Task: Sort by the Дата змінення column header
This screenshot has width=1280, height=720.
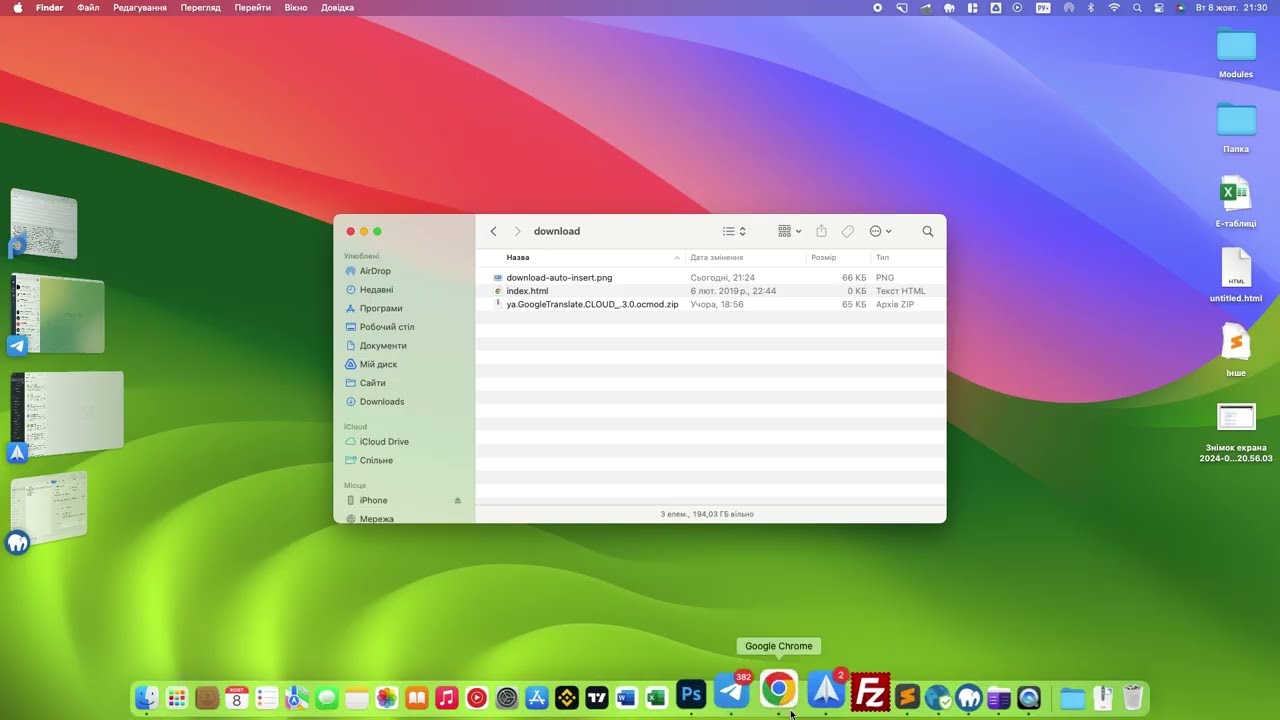Action: pyautogui.click(x=716, y=257)
